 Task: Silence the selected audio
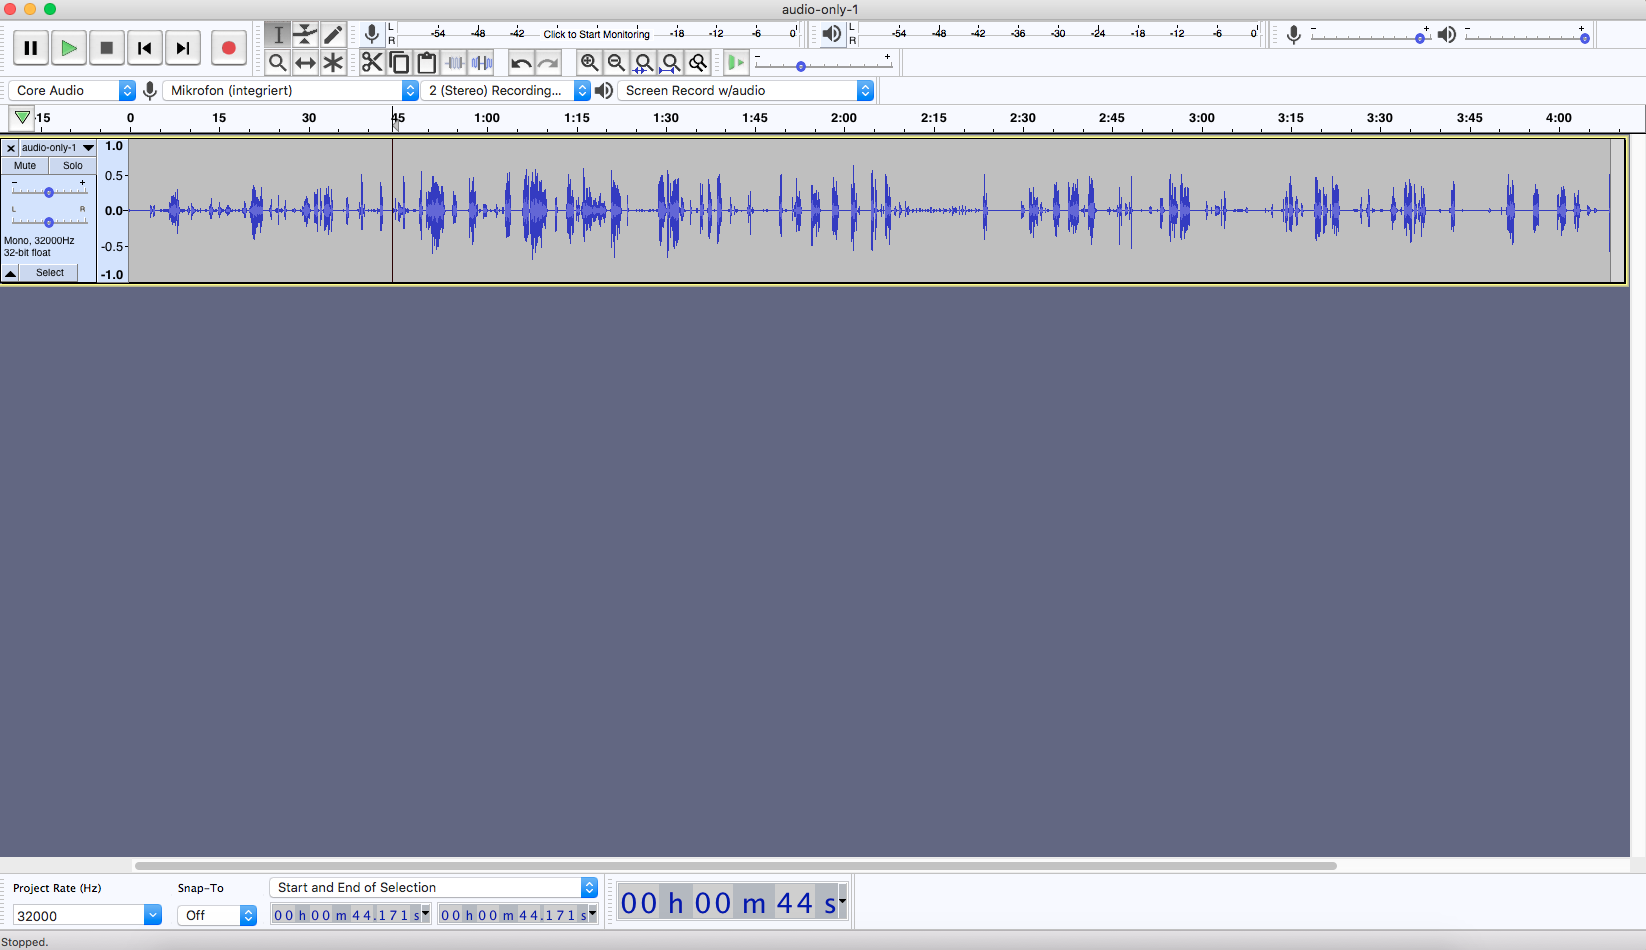(482, 62)
